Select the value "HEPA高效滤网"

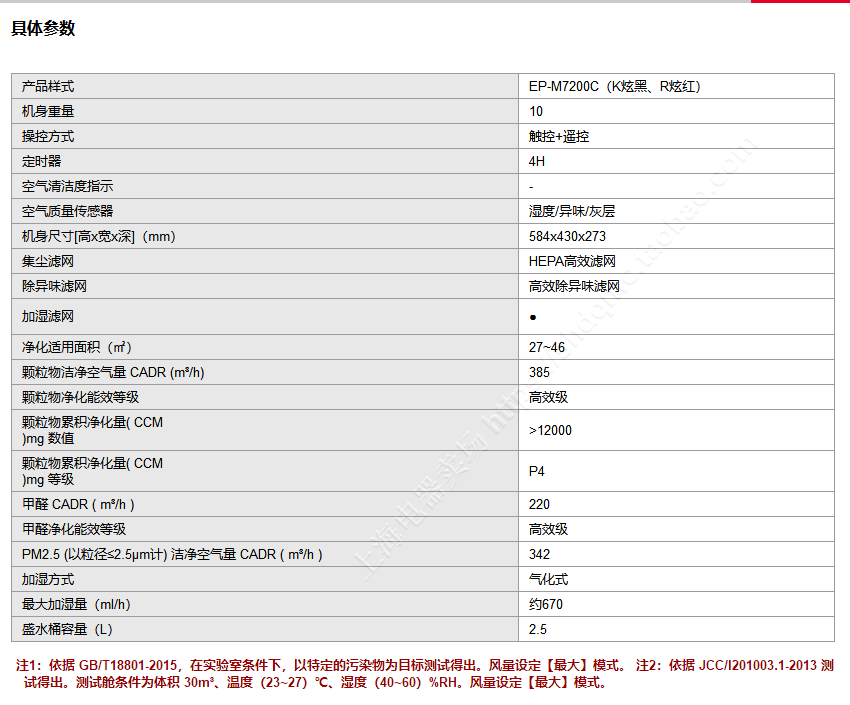click(x=572, y=261)
